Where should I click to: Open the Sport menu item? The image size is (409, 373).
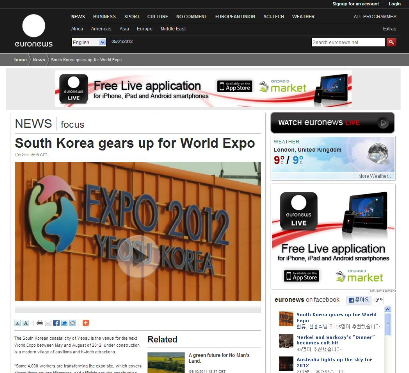click(x=132, y=16)
